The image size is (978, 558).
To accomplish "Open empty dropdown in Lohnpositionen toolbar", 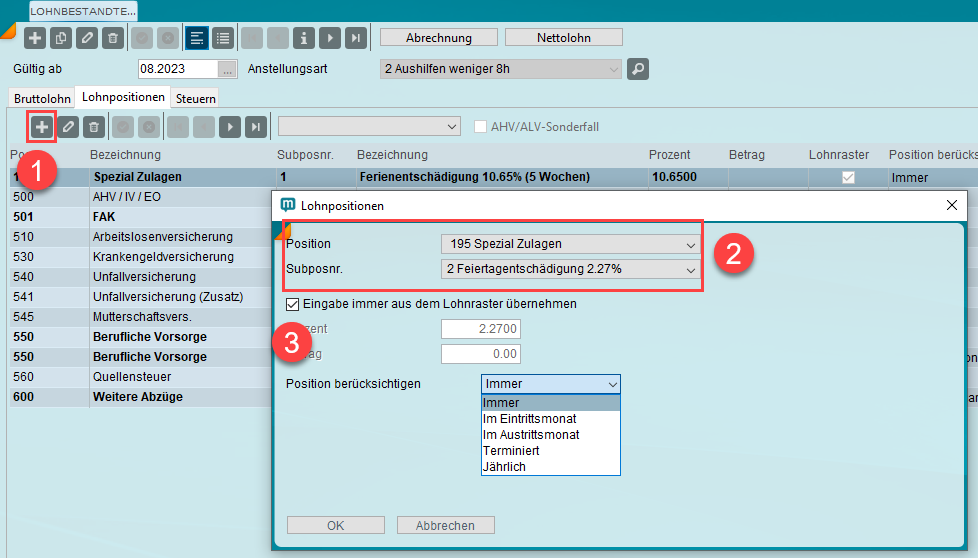I will (369, 127).
